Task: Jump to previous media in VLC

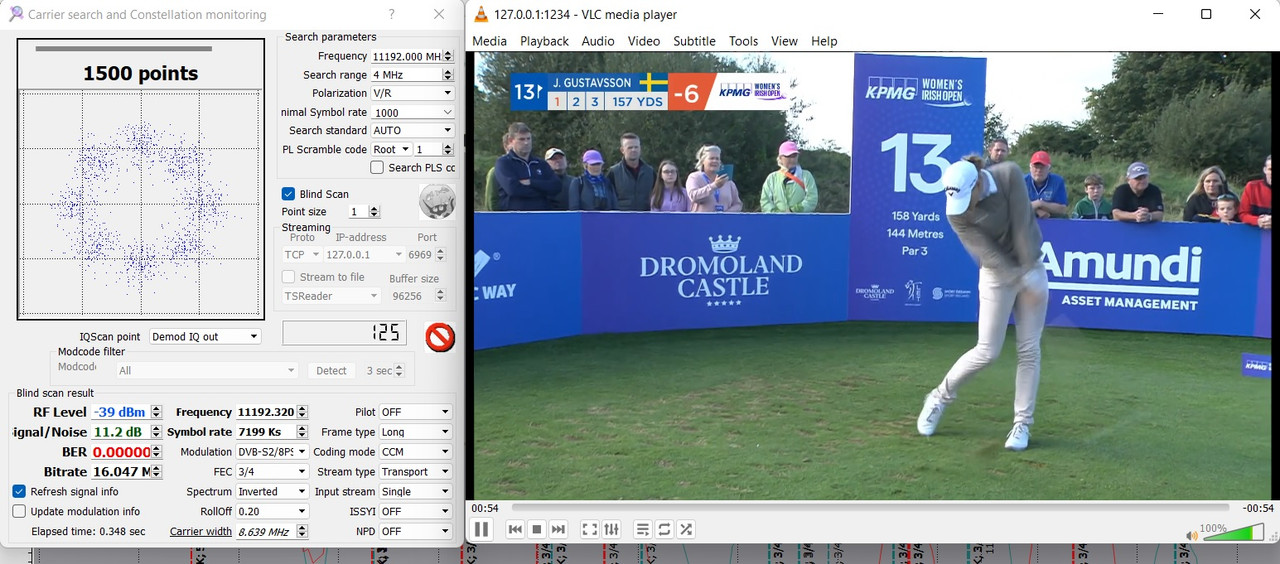Action: pyautogui.click(x=514, y=529)
